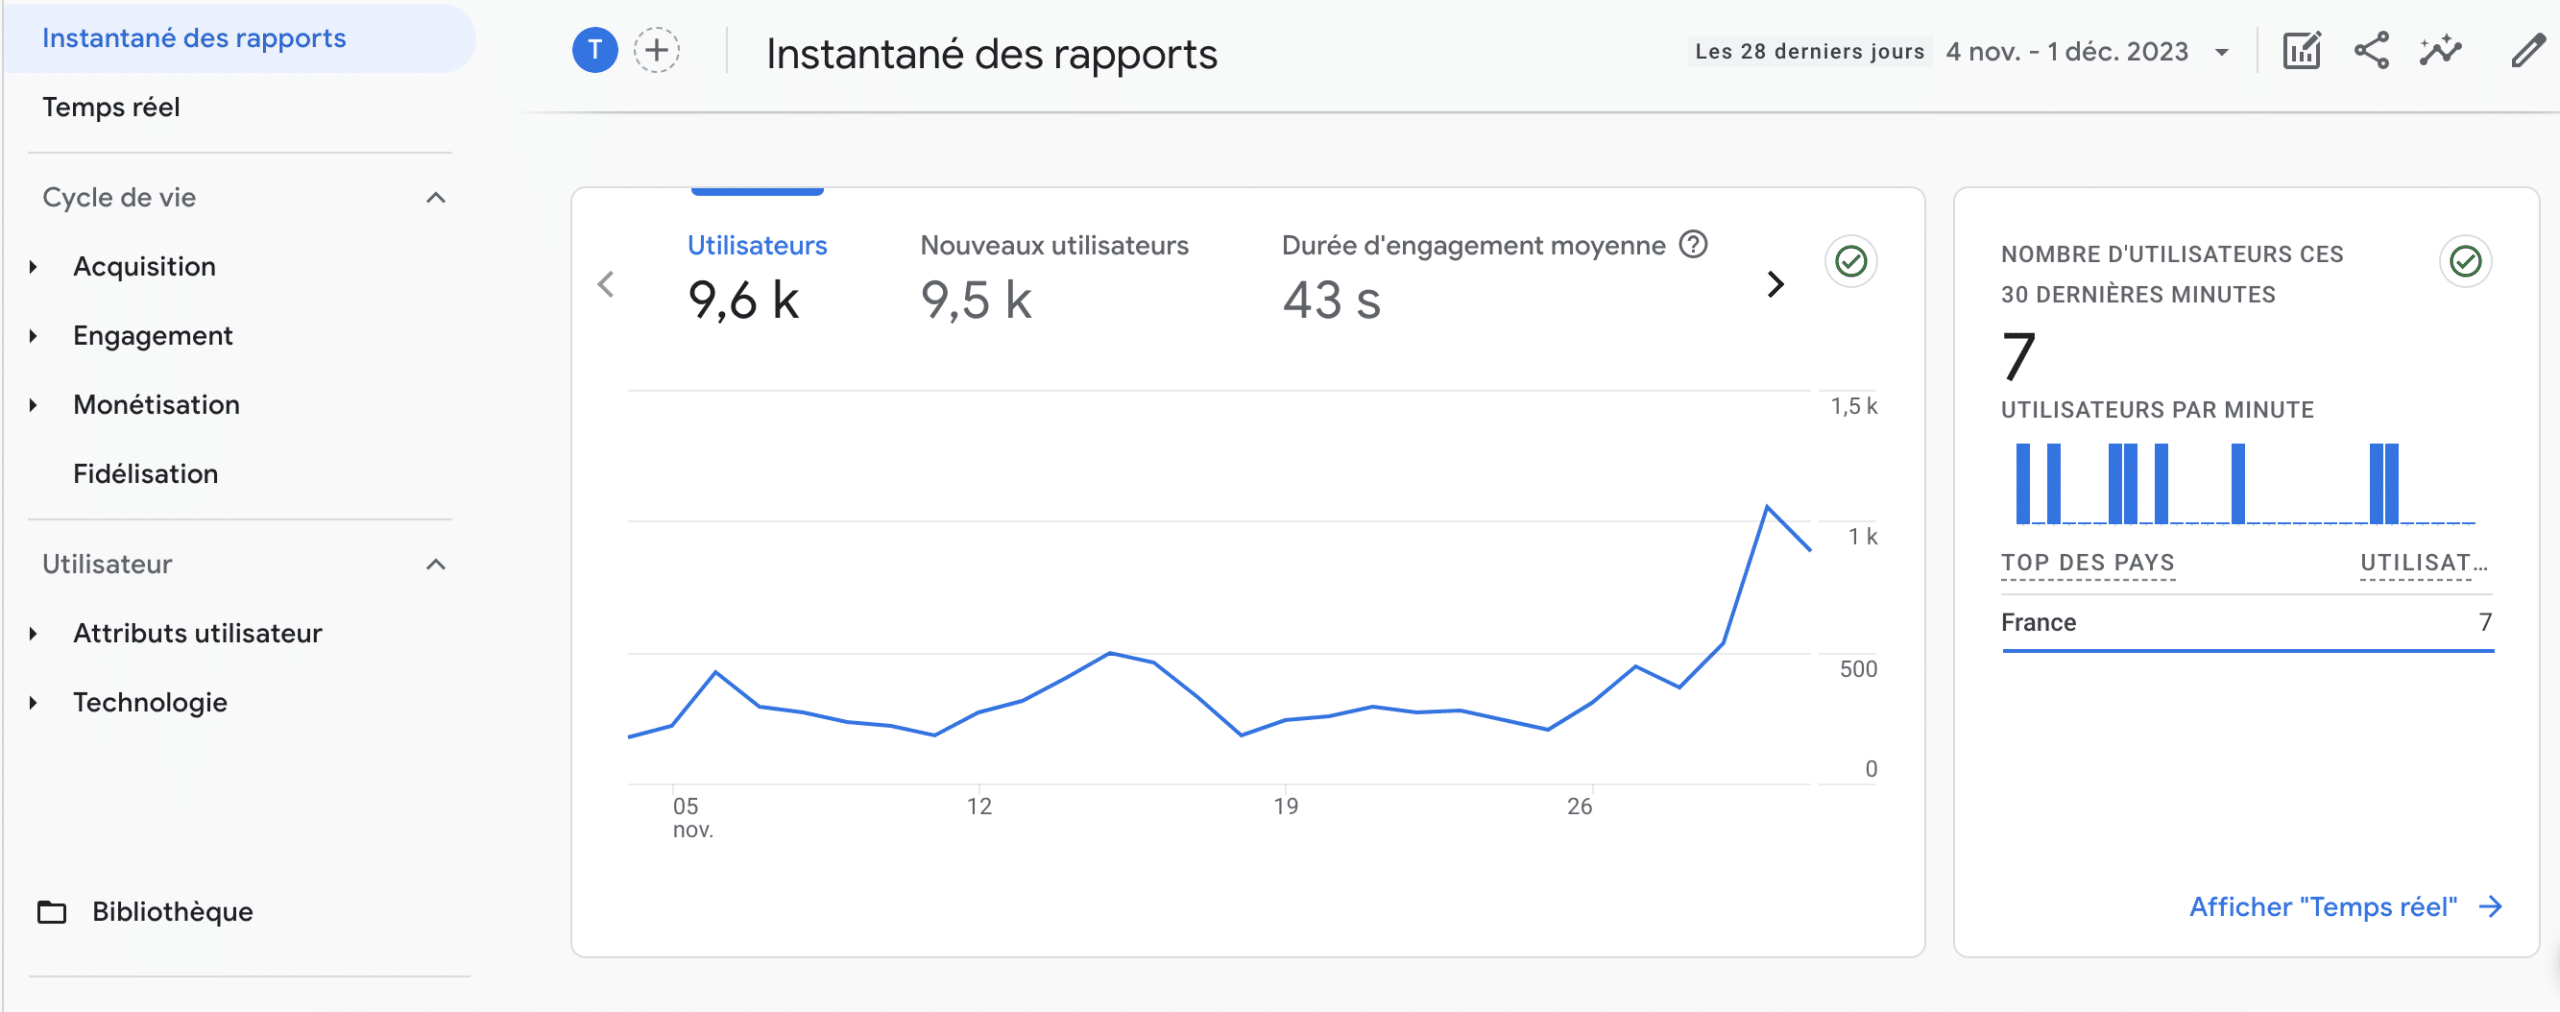Click the 9,5 k new users value

pos(976,300)
